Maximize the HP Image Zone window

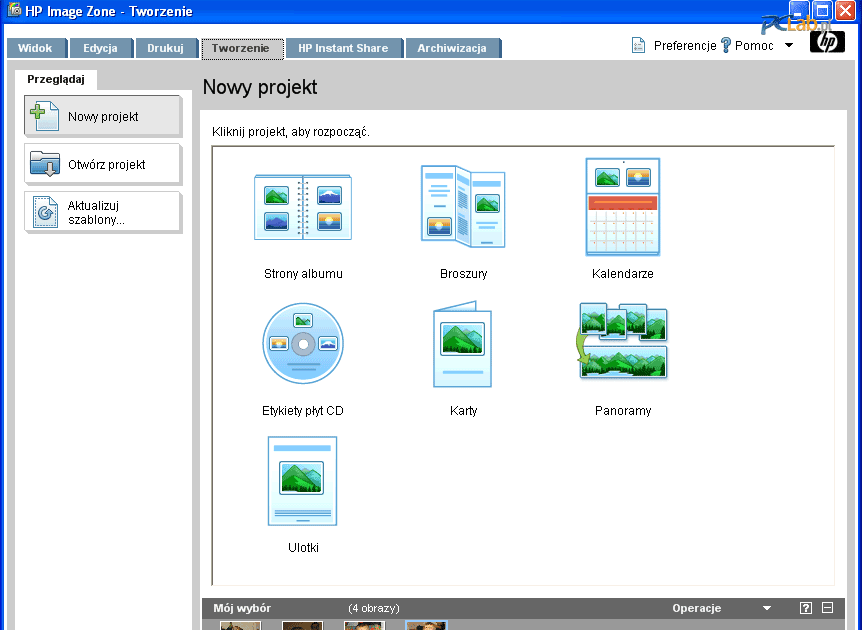click(x=822, y=10)
